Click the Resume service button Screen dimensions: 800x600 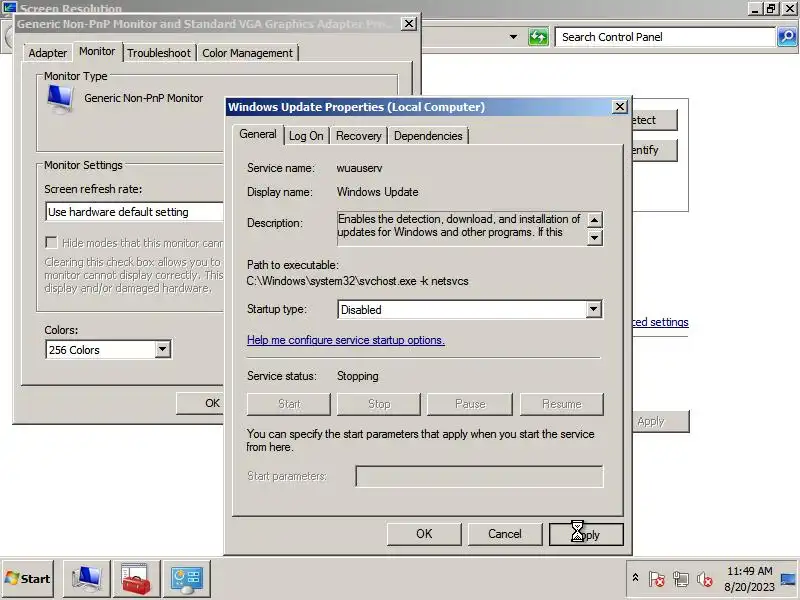[562, 404]
